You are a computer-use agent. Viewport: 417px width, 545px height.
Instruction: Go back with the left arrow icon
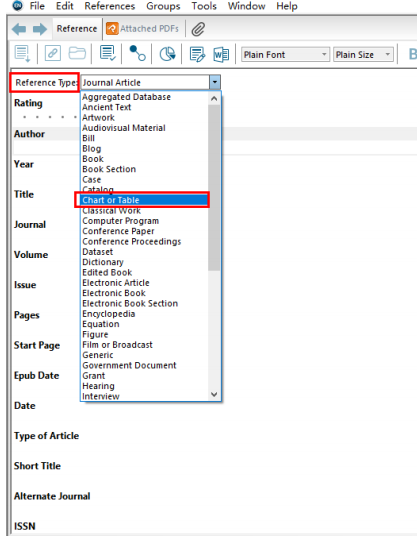point(19,29)
